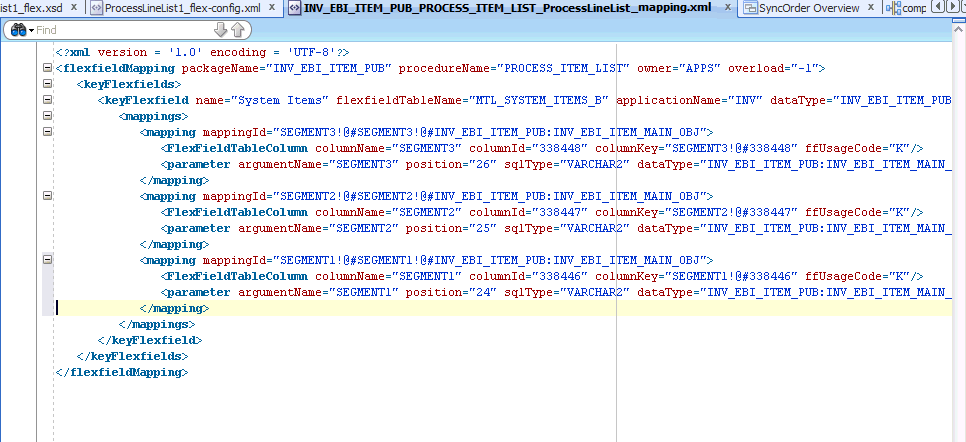
Task: Open the binoculars search options icon
Action: [x=22, y=30]
